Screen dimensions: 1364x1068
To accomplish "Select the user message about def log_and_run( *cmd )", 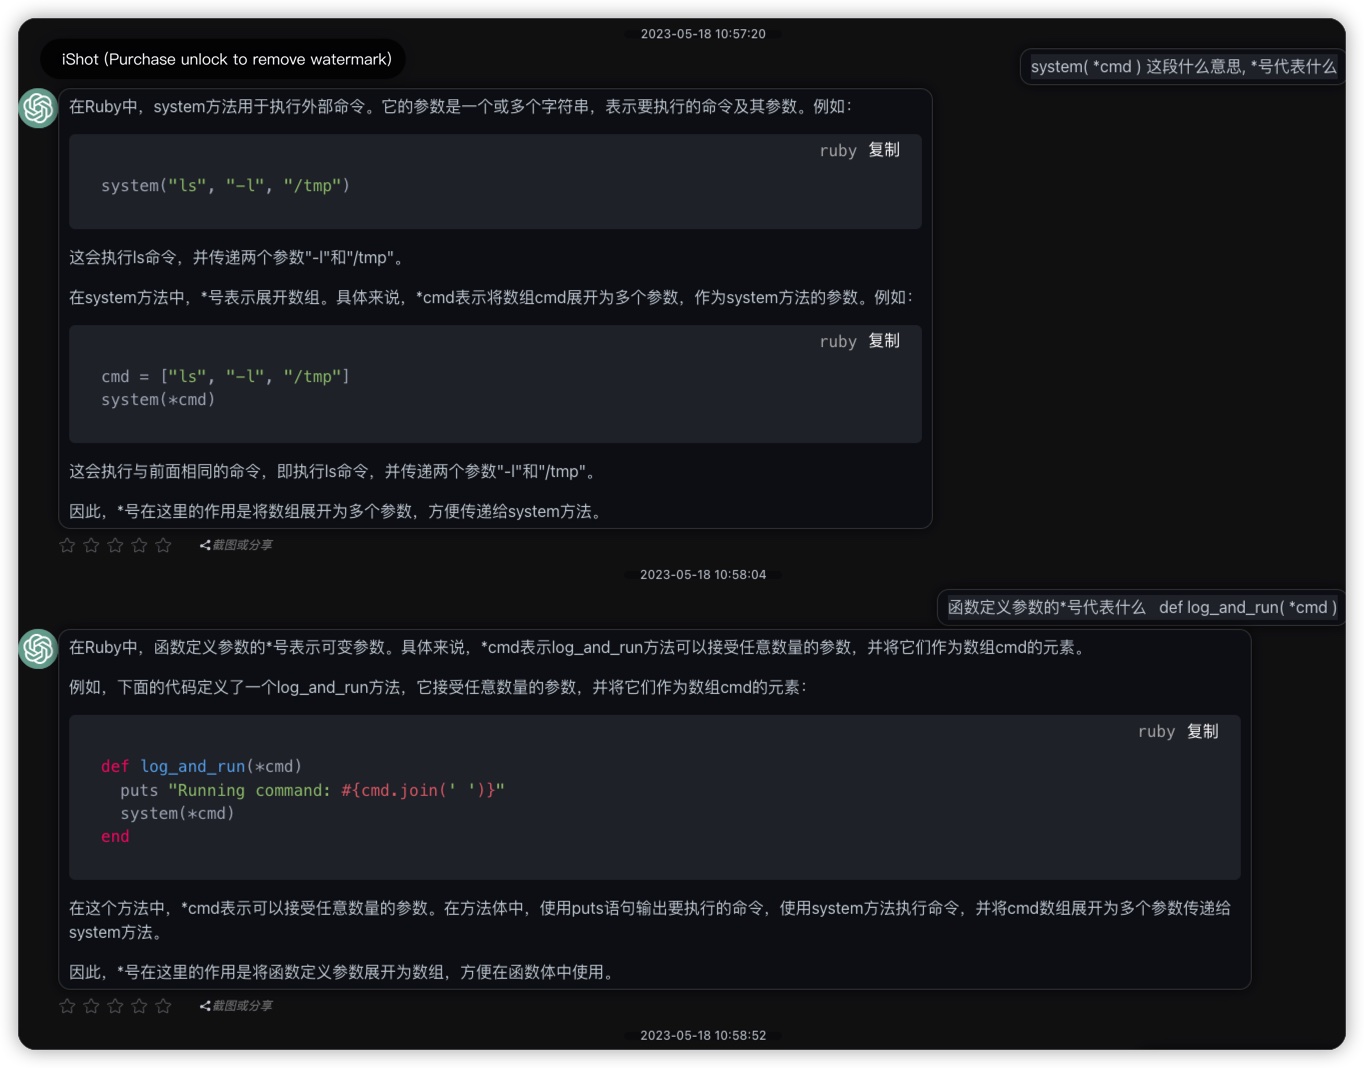I will pos(1141,607).
